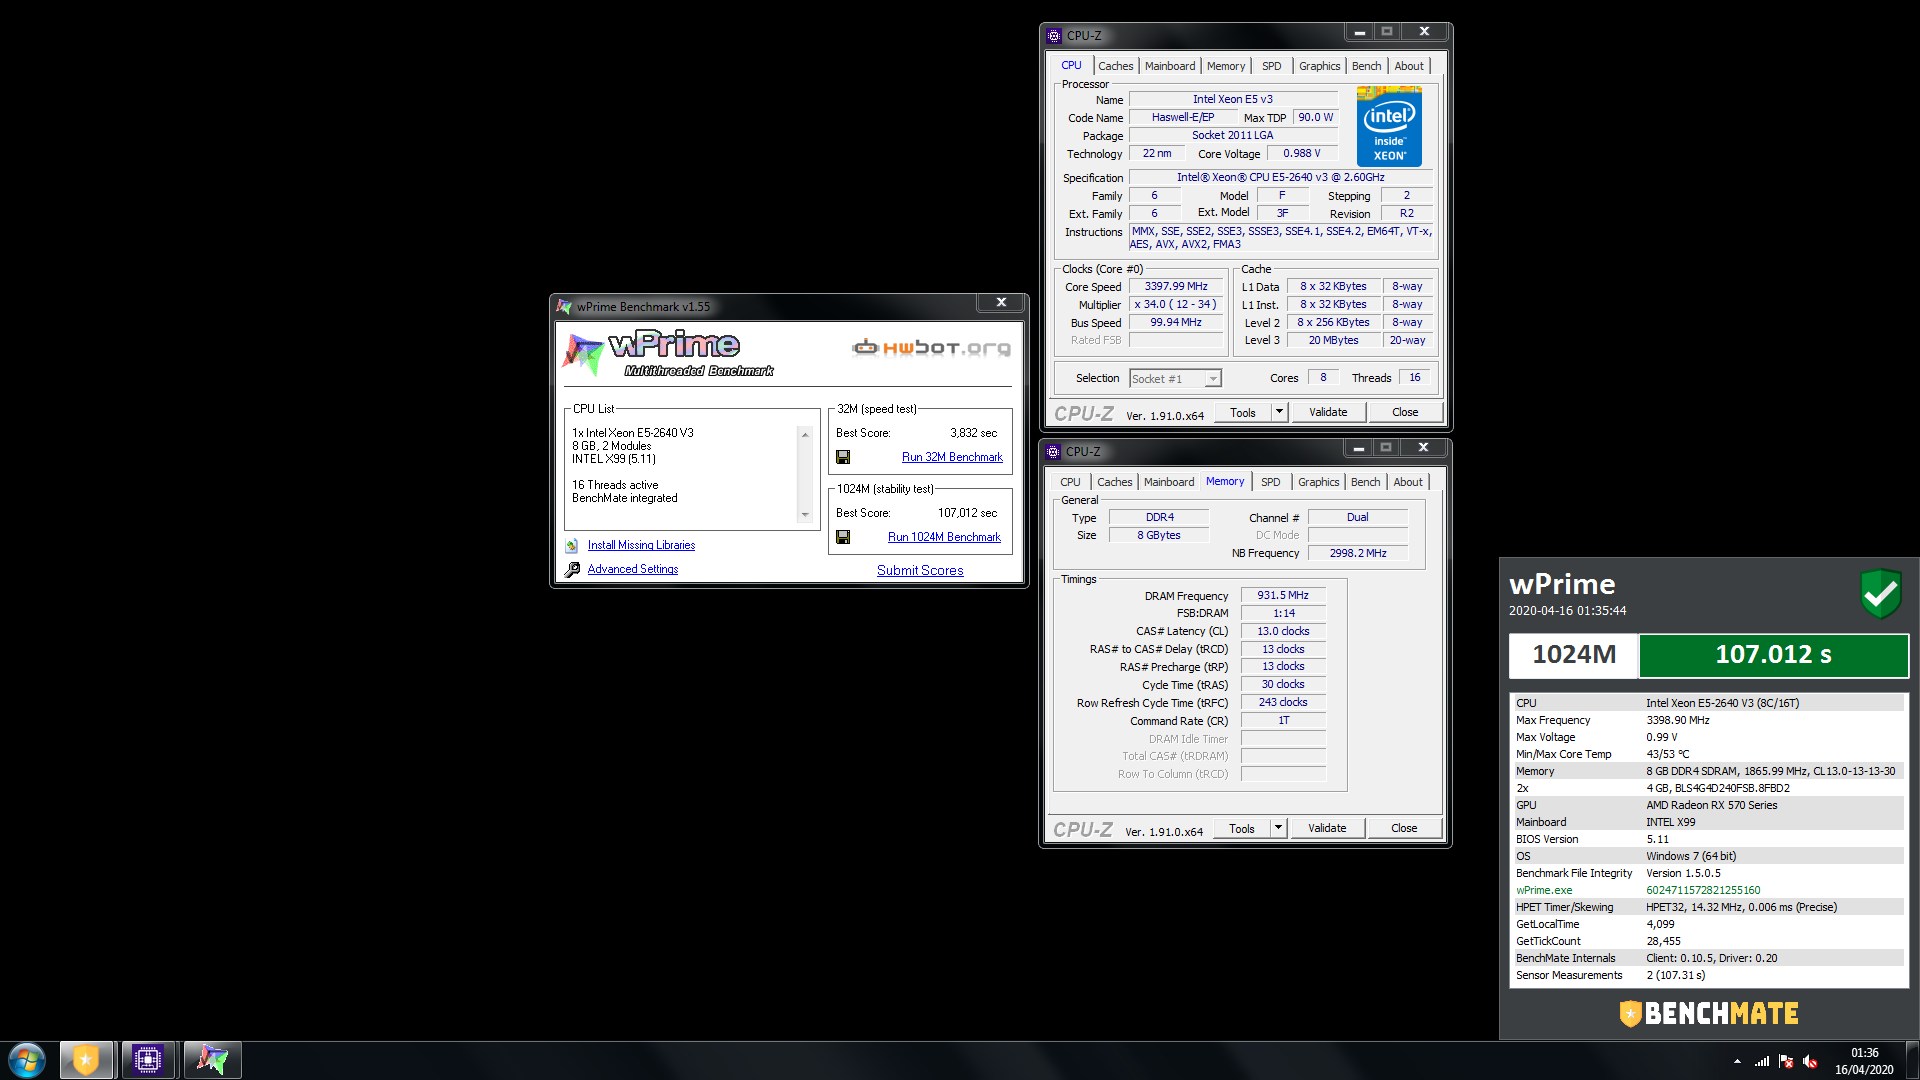Click the HWBOT.org logo in wPrime
1920x1080 pixels.
(931, 347)
